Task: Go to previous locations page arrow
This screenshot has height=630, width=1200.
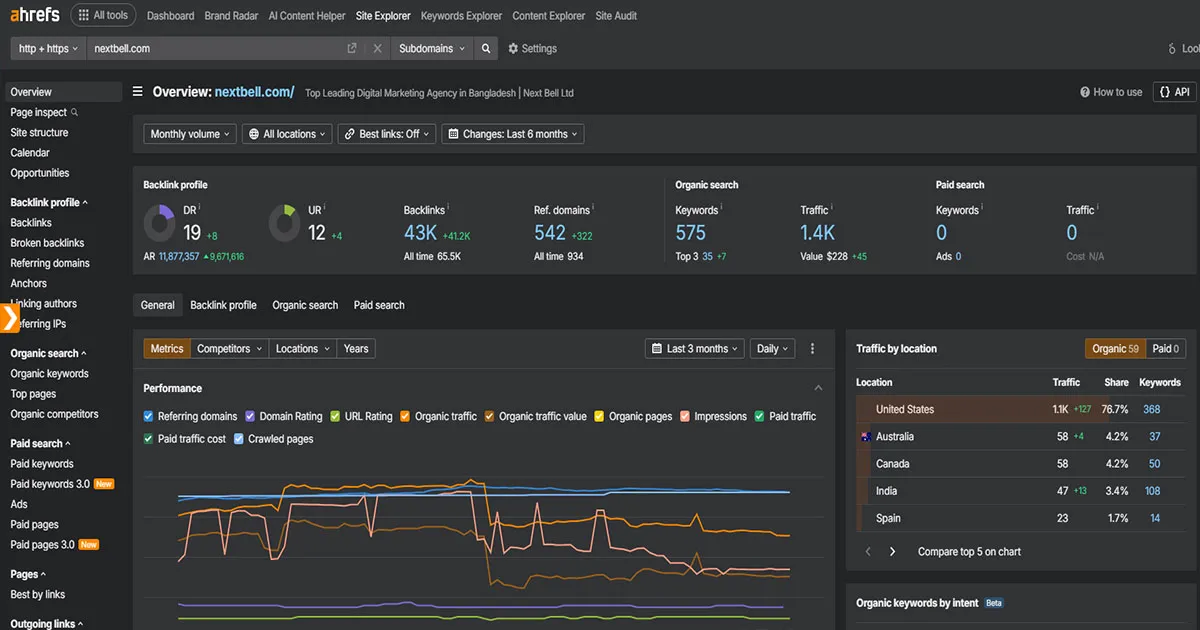Action: [868, 552]
